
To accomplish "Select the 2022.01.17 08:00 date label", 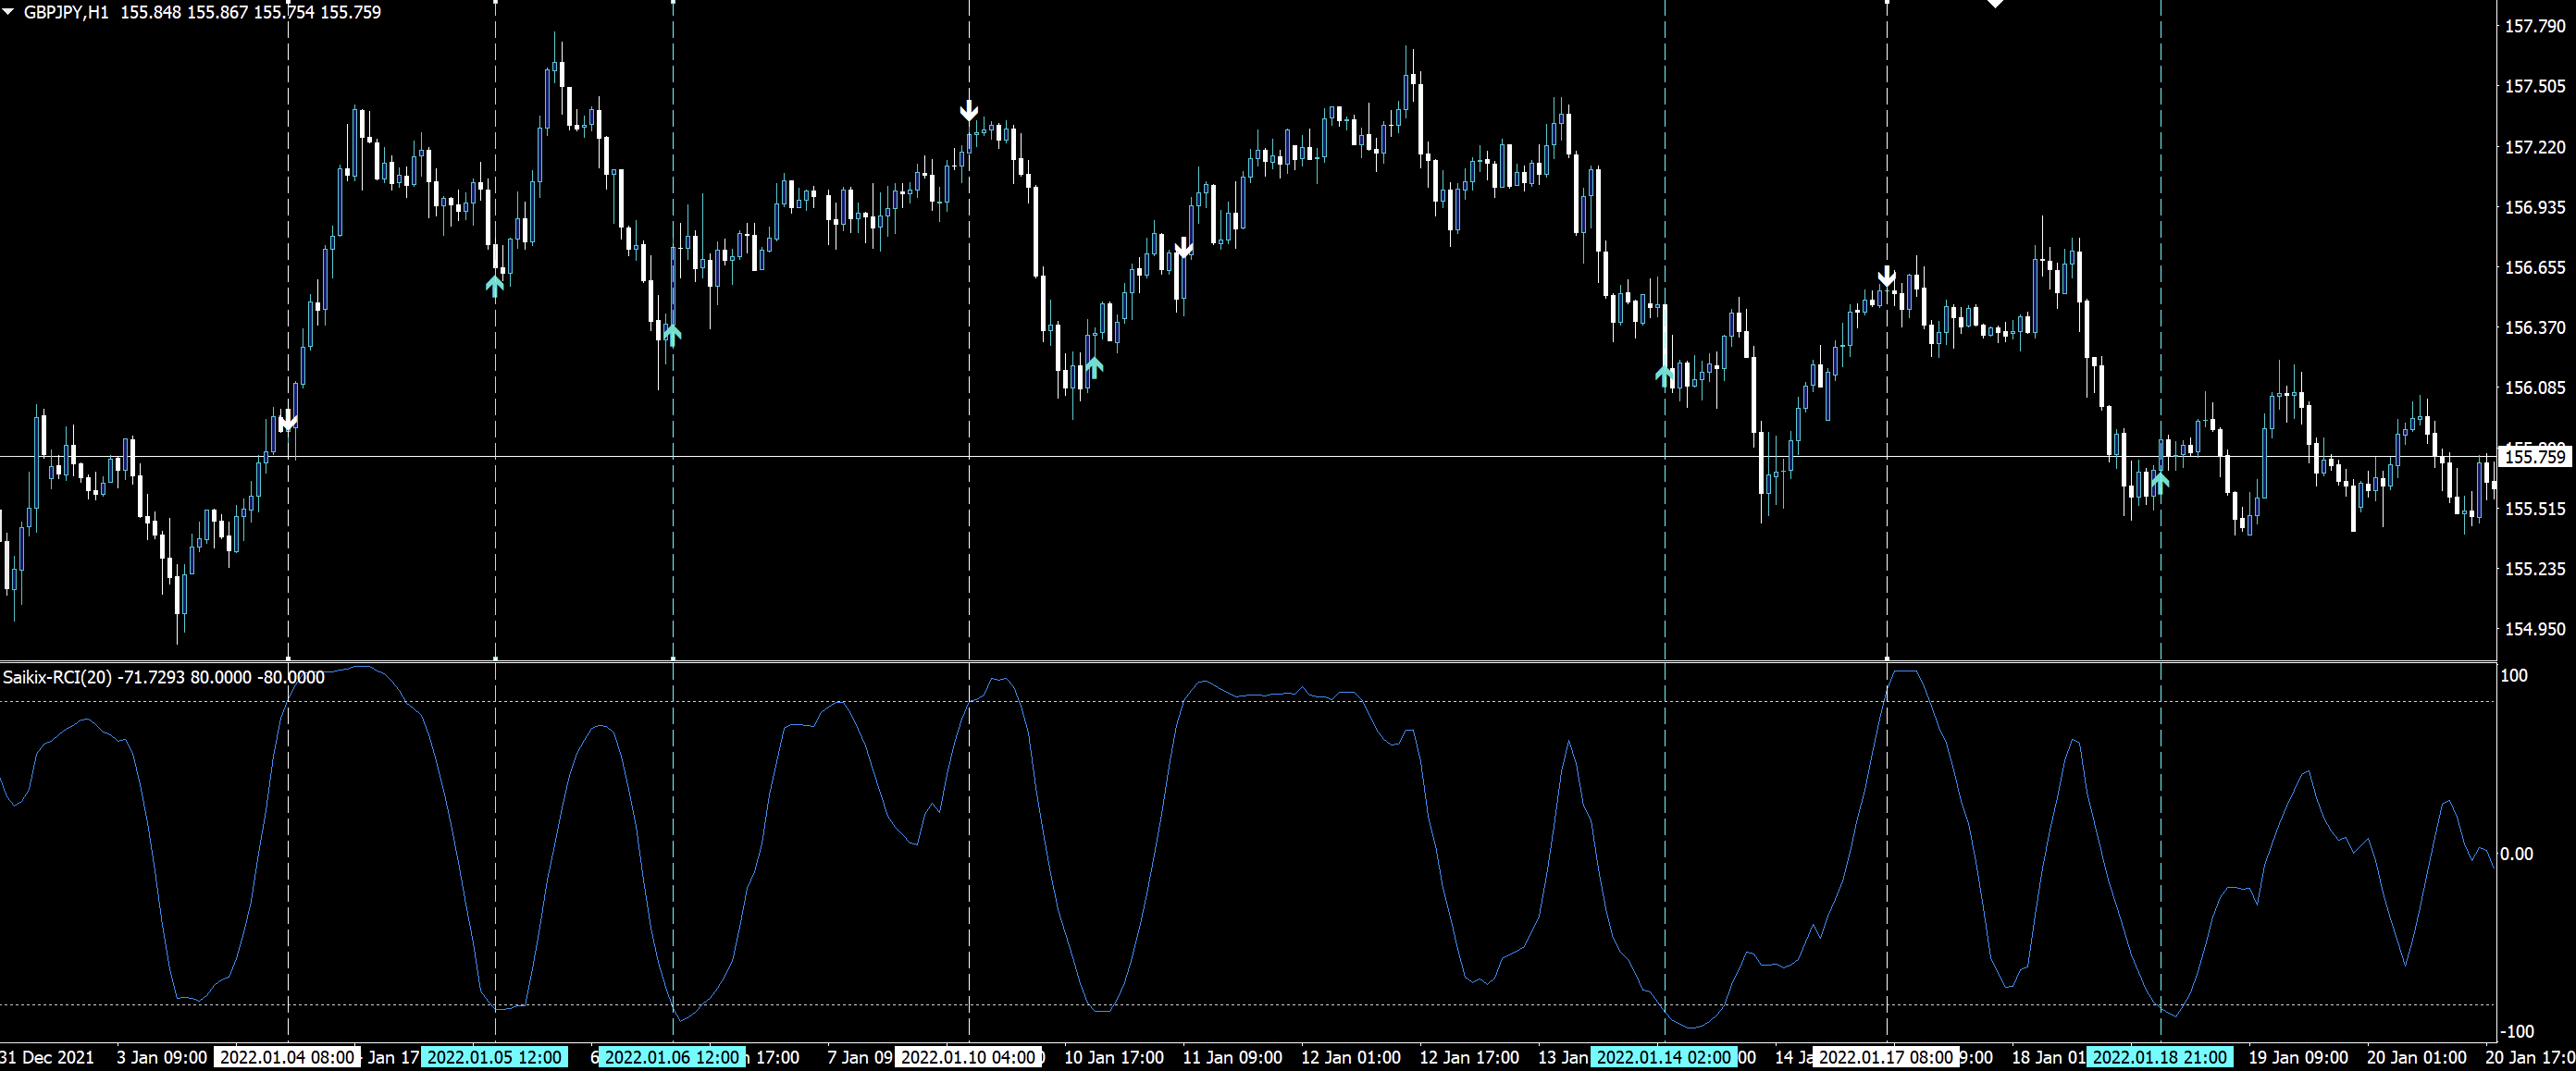I will click(x=1886, y=1057).
